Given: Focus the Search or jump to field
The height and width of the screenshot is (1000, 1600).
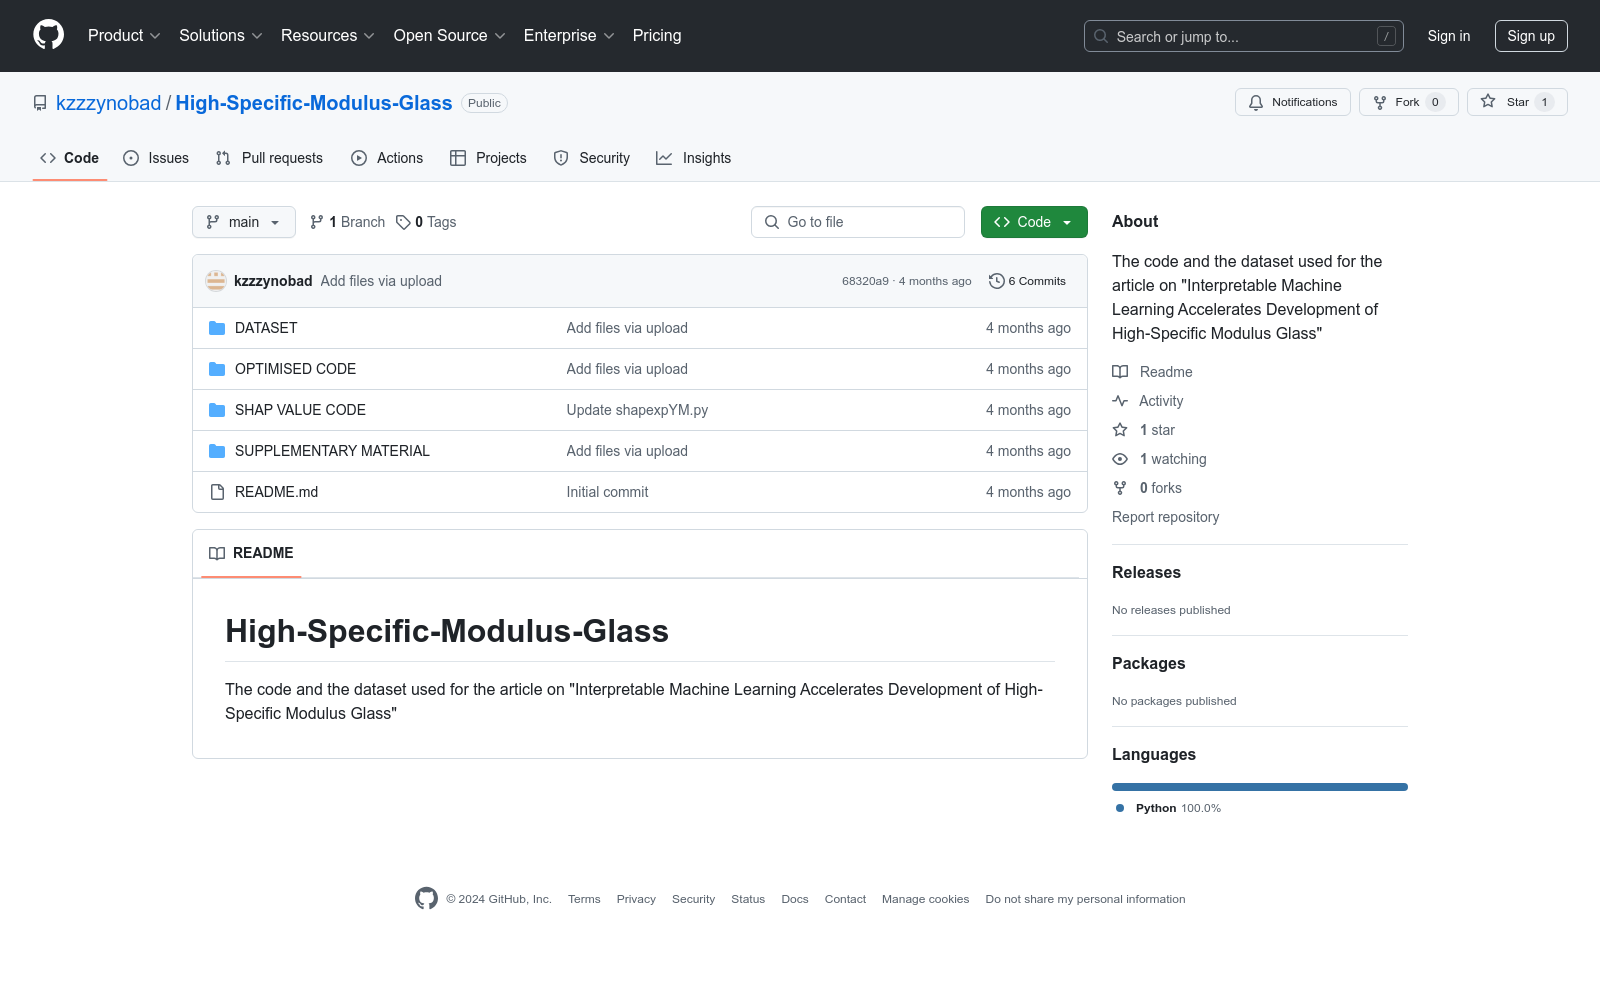Looking at the screenshot, I should coord(1244,36).
